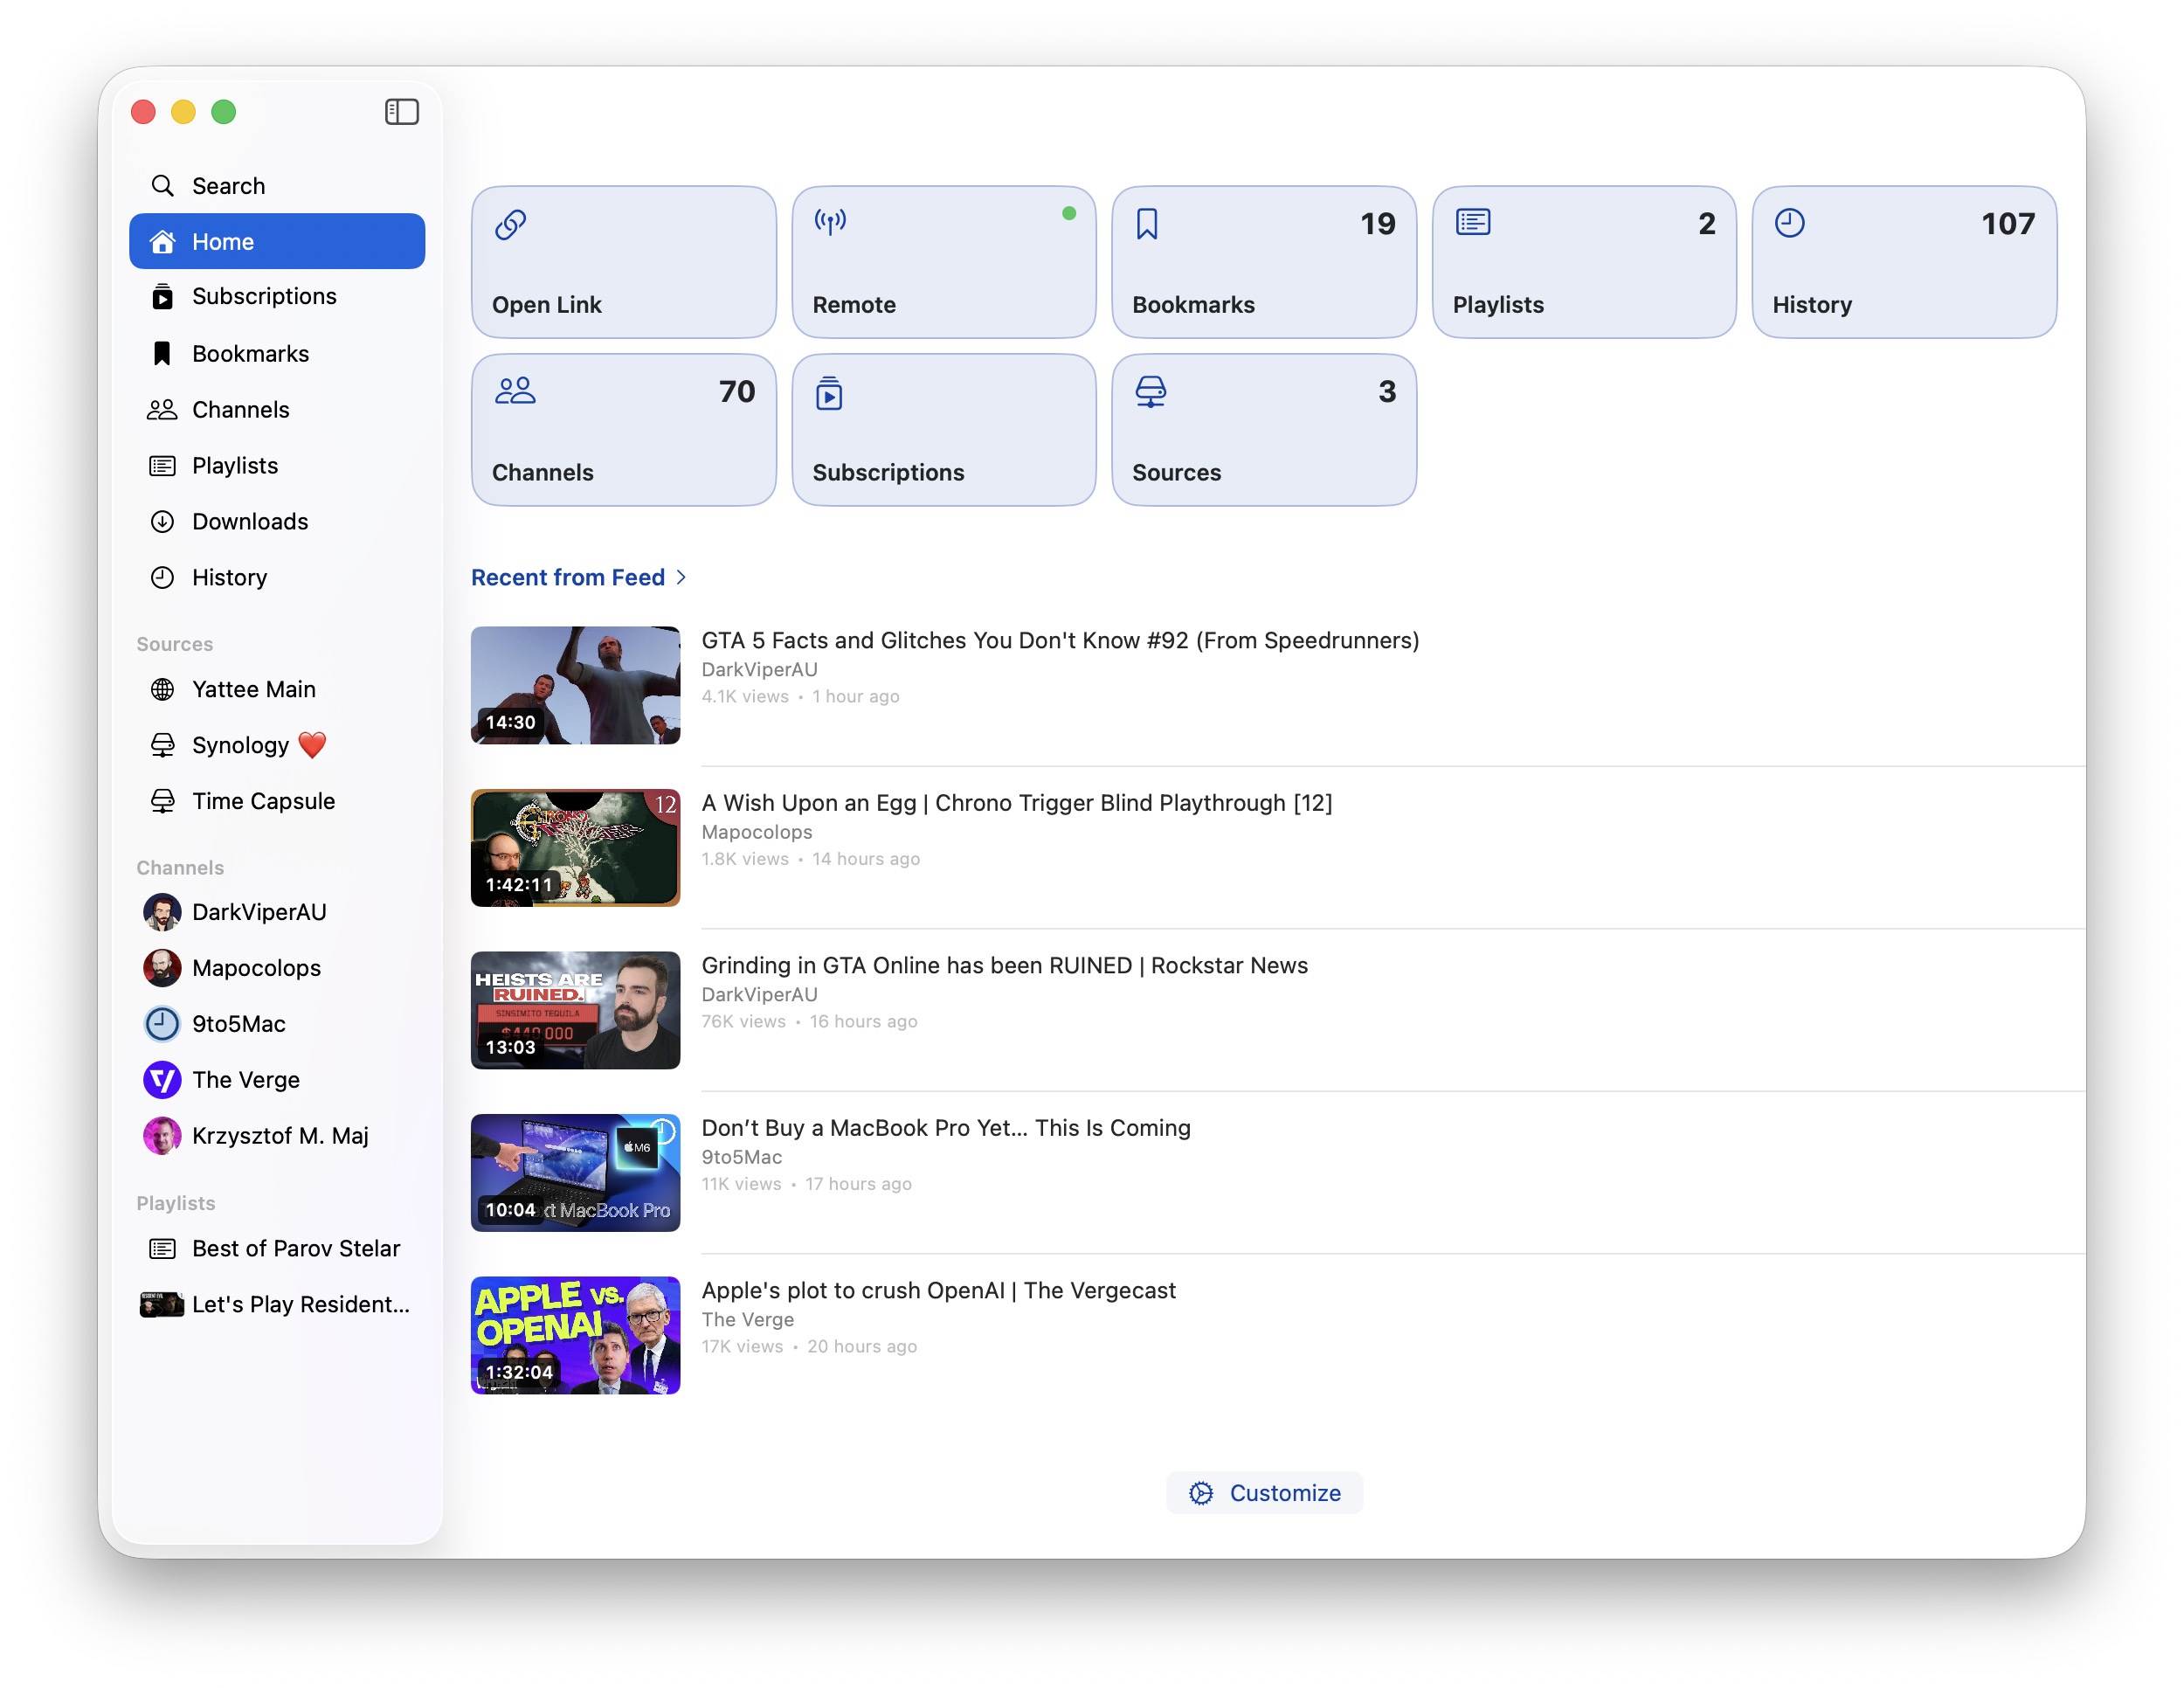The width and height of the screenshot is (2184, 1688).
Task: Click the house icon beside Home
Action: (x=162, y=241)
